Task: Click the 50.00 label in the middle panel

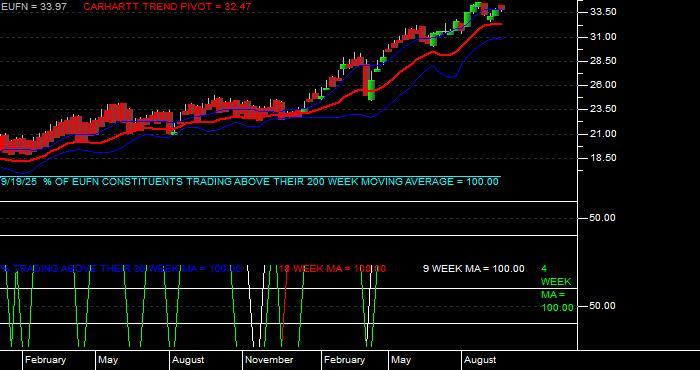Action: (x=603, y=218)
